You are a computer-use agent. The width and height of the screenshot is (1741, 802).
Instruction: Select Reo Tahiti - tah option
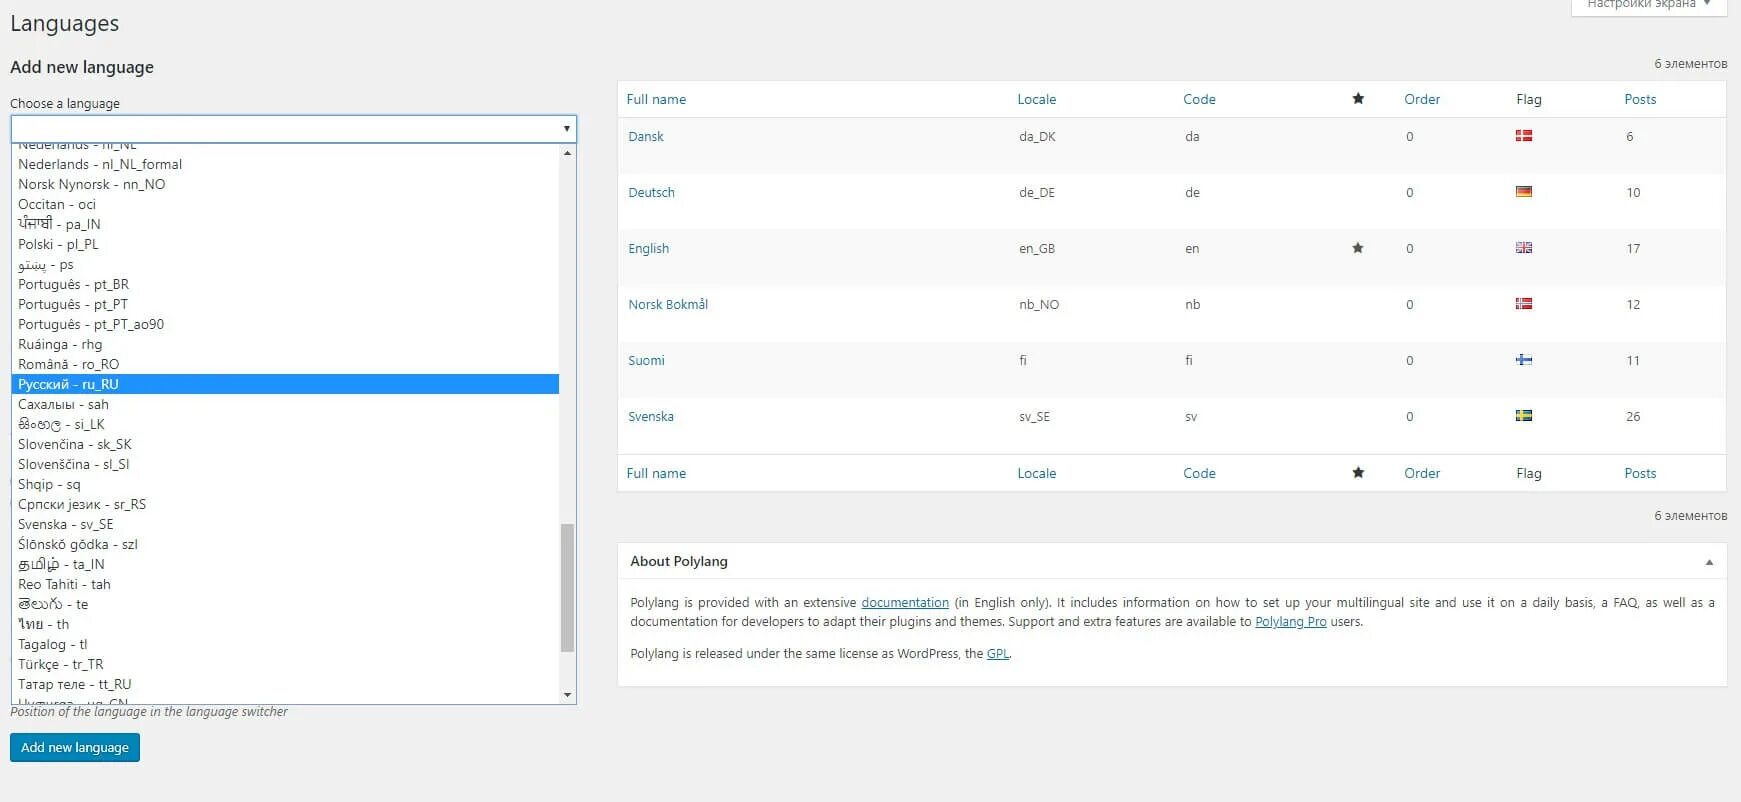point(285,584)
